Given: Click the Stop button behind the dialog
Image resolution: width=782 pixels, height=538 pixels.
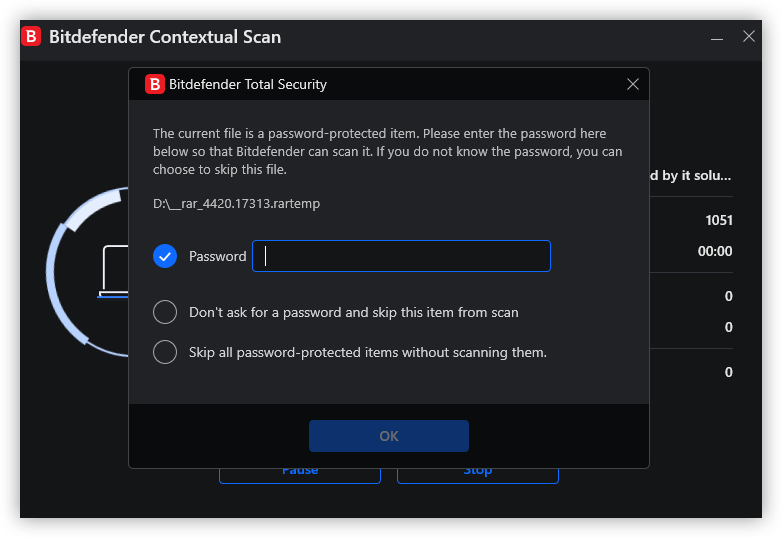Looking at the screenshot, I should pyautogui.click(x=478, y=476).
